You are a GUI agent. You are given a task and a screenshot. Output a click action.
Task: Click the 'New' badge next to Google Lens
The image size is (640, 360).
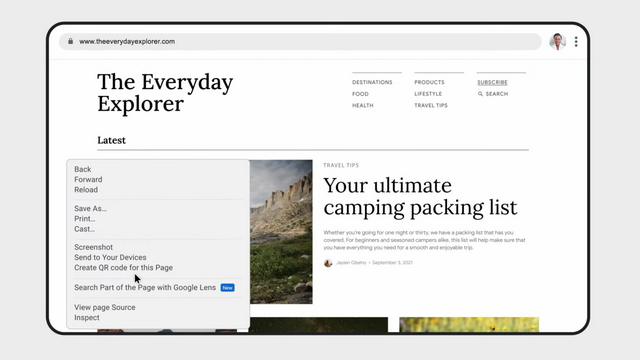pos(227,288)
